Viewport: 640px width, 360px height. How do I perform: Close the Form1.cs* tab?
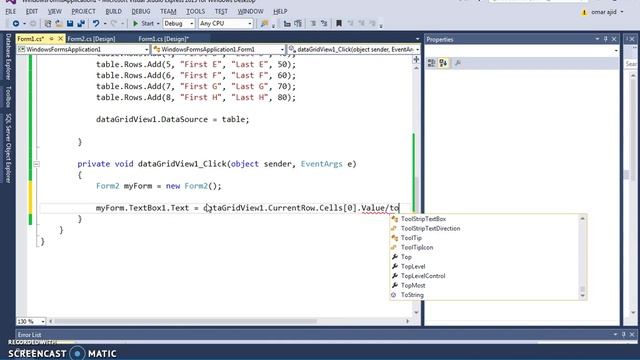(60, 38)
